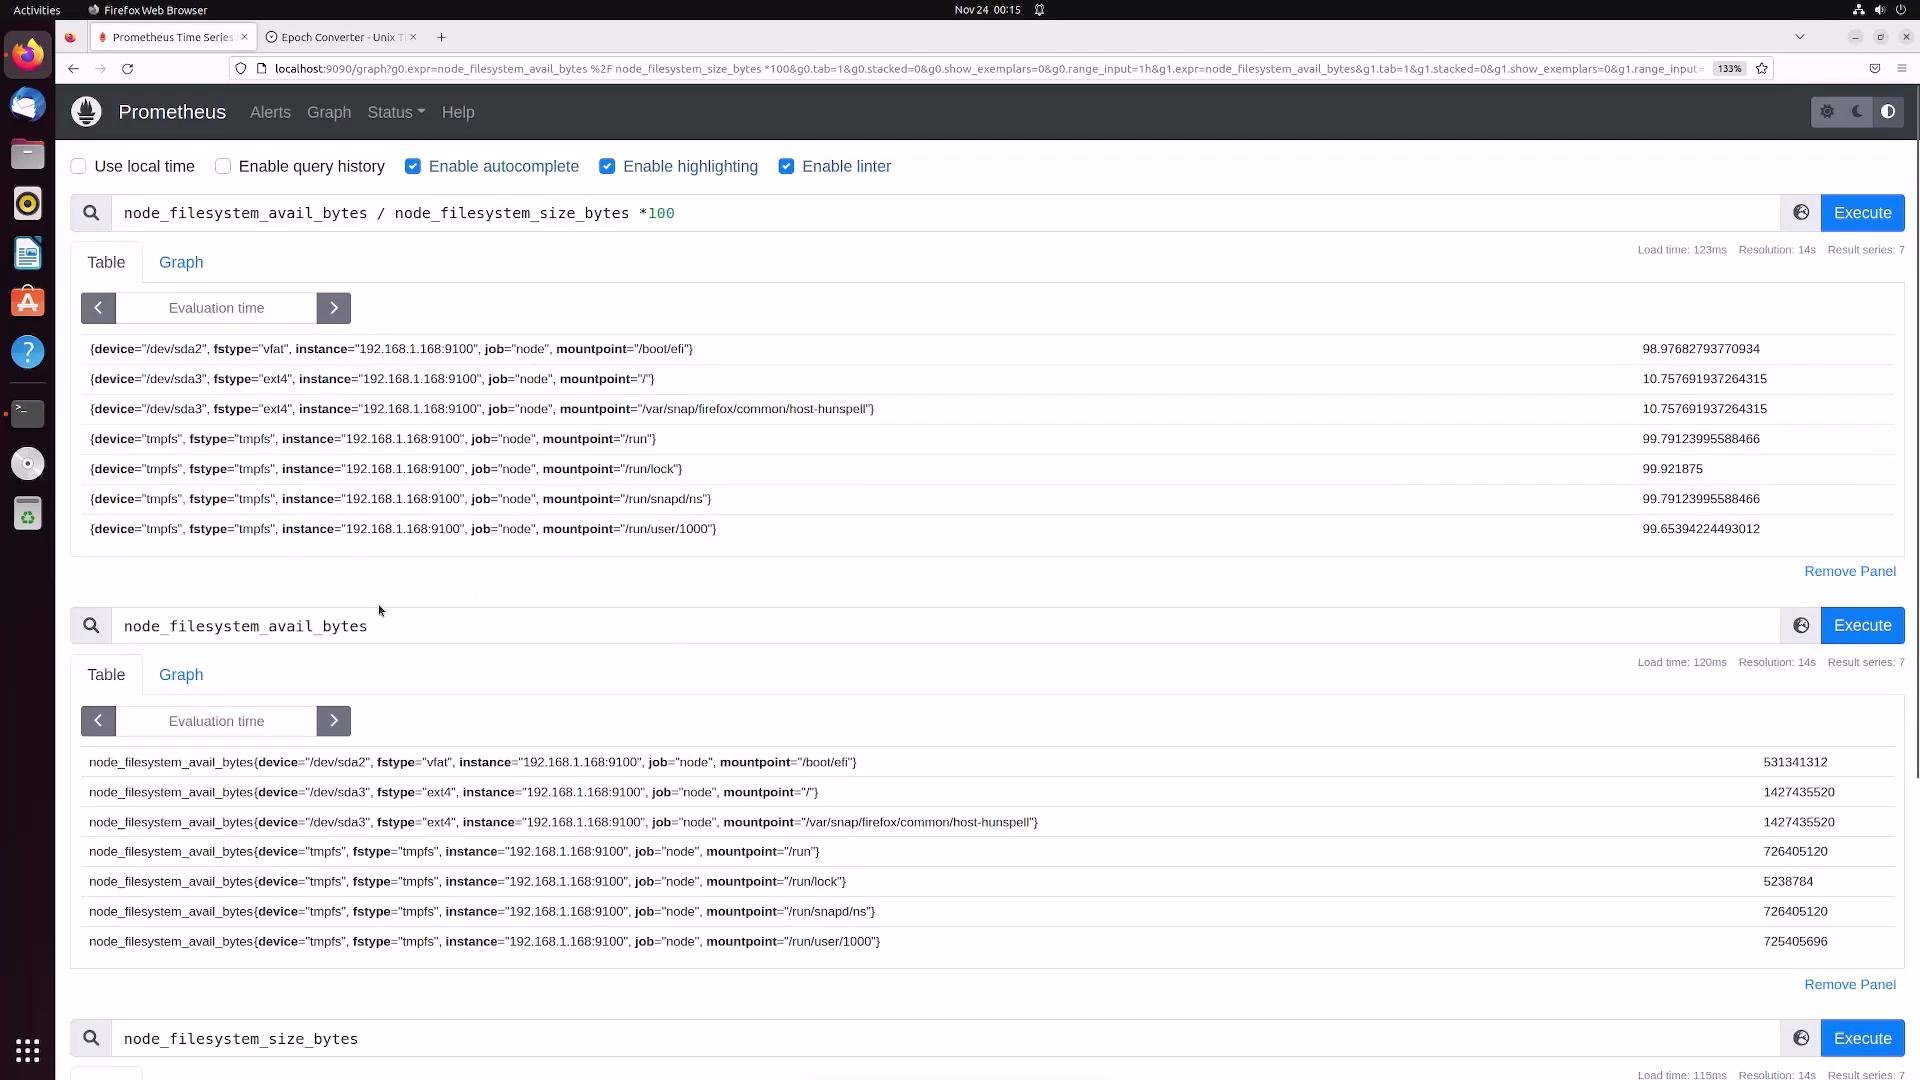Screen dimensions: 1920x1080
Task: Close the Epoch Converter tab
Action: point(413,37)
